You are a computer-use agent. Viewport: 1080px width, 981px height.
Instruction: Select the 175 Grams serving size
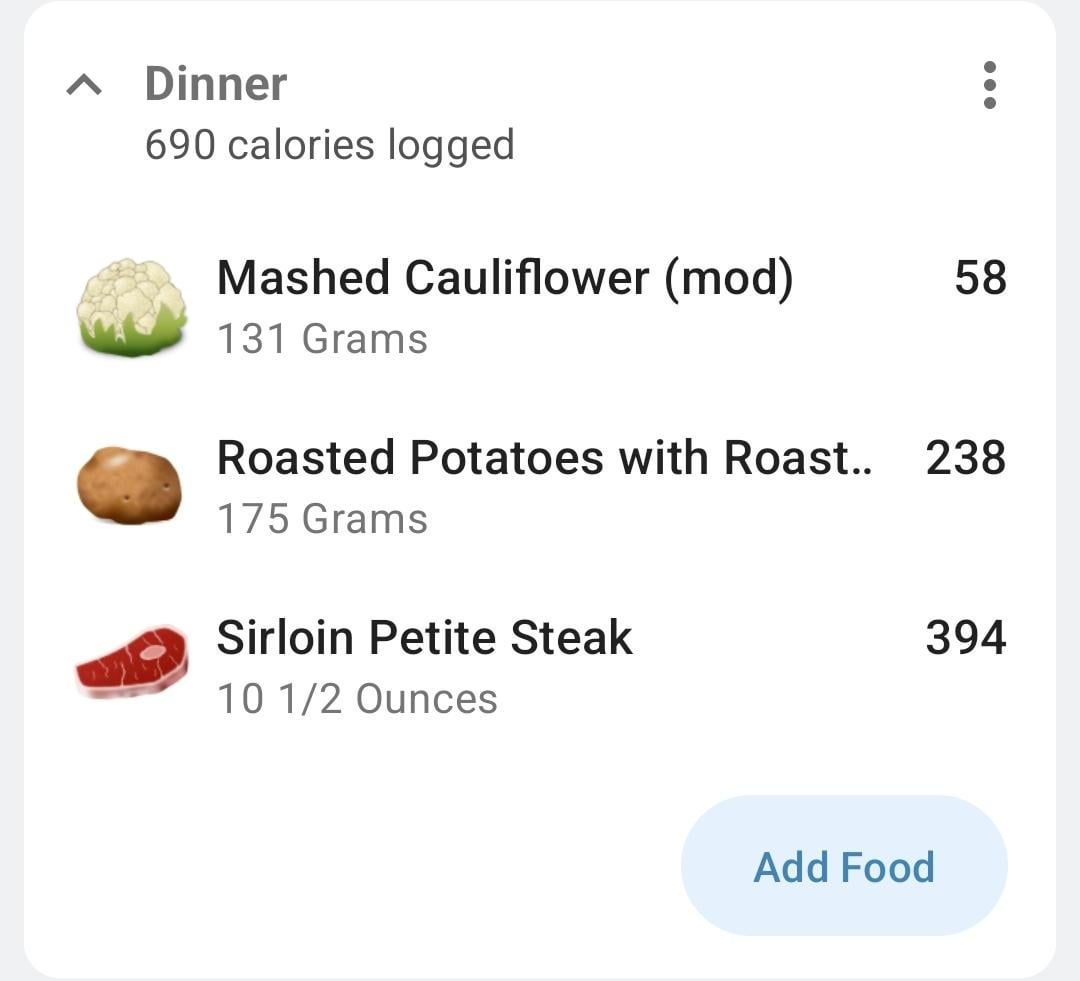pos(322,519)
